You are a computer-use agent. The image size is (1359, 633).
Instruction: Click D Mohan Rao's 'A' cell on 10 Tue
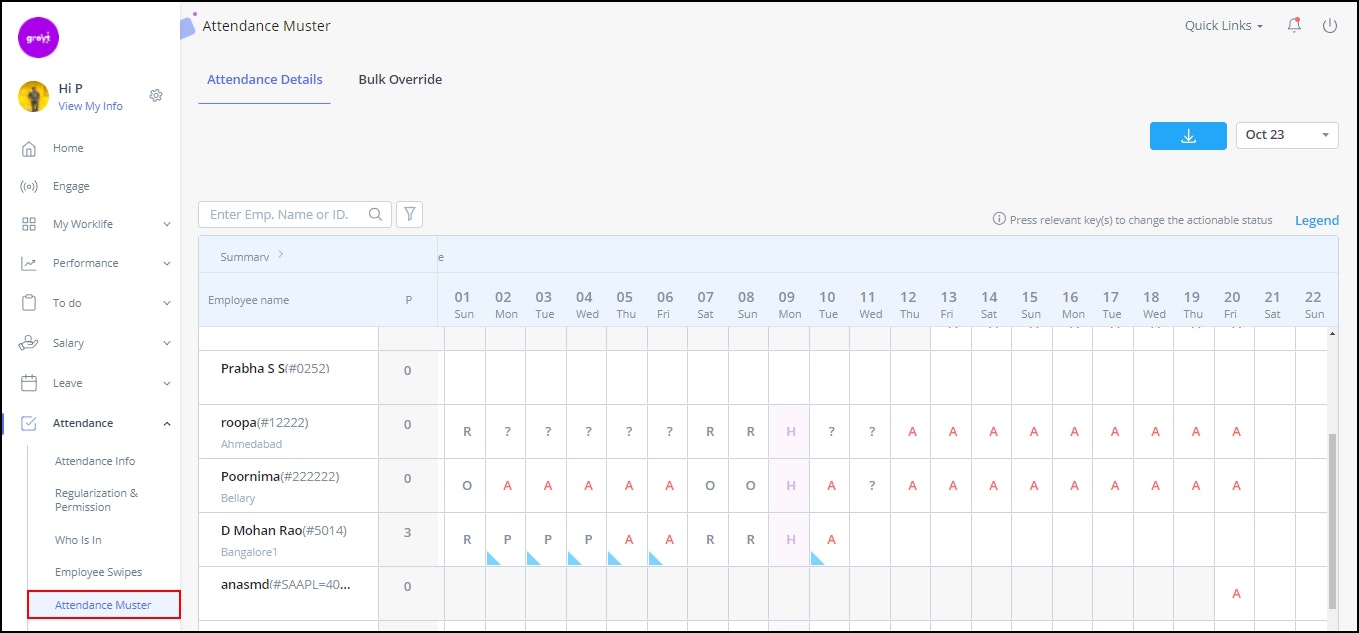[831, 540]
